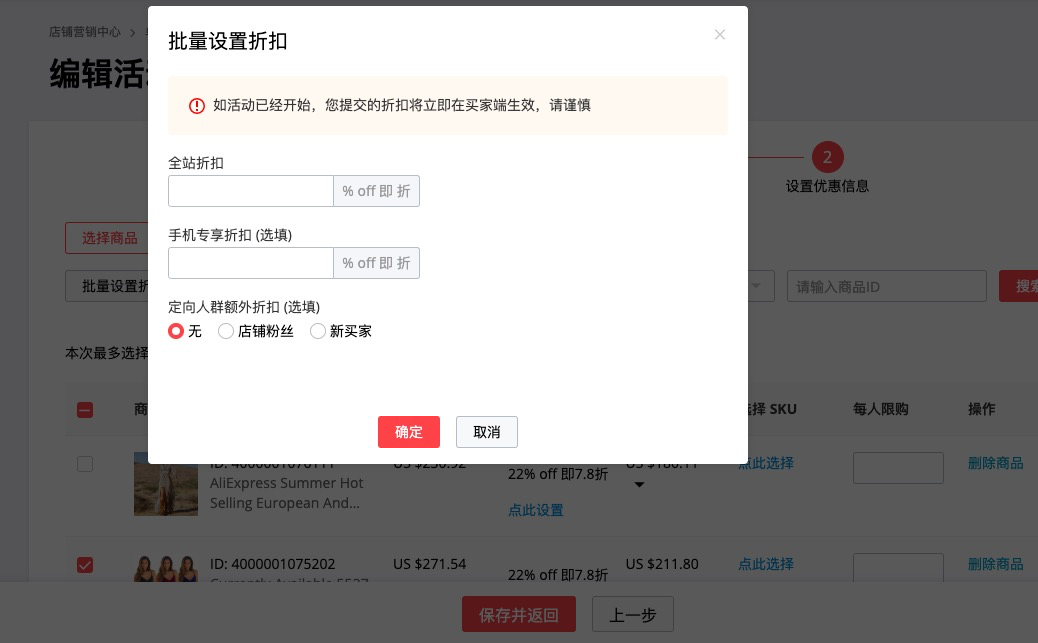Open the dropdown arrow beside product ID field

757,286
